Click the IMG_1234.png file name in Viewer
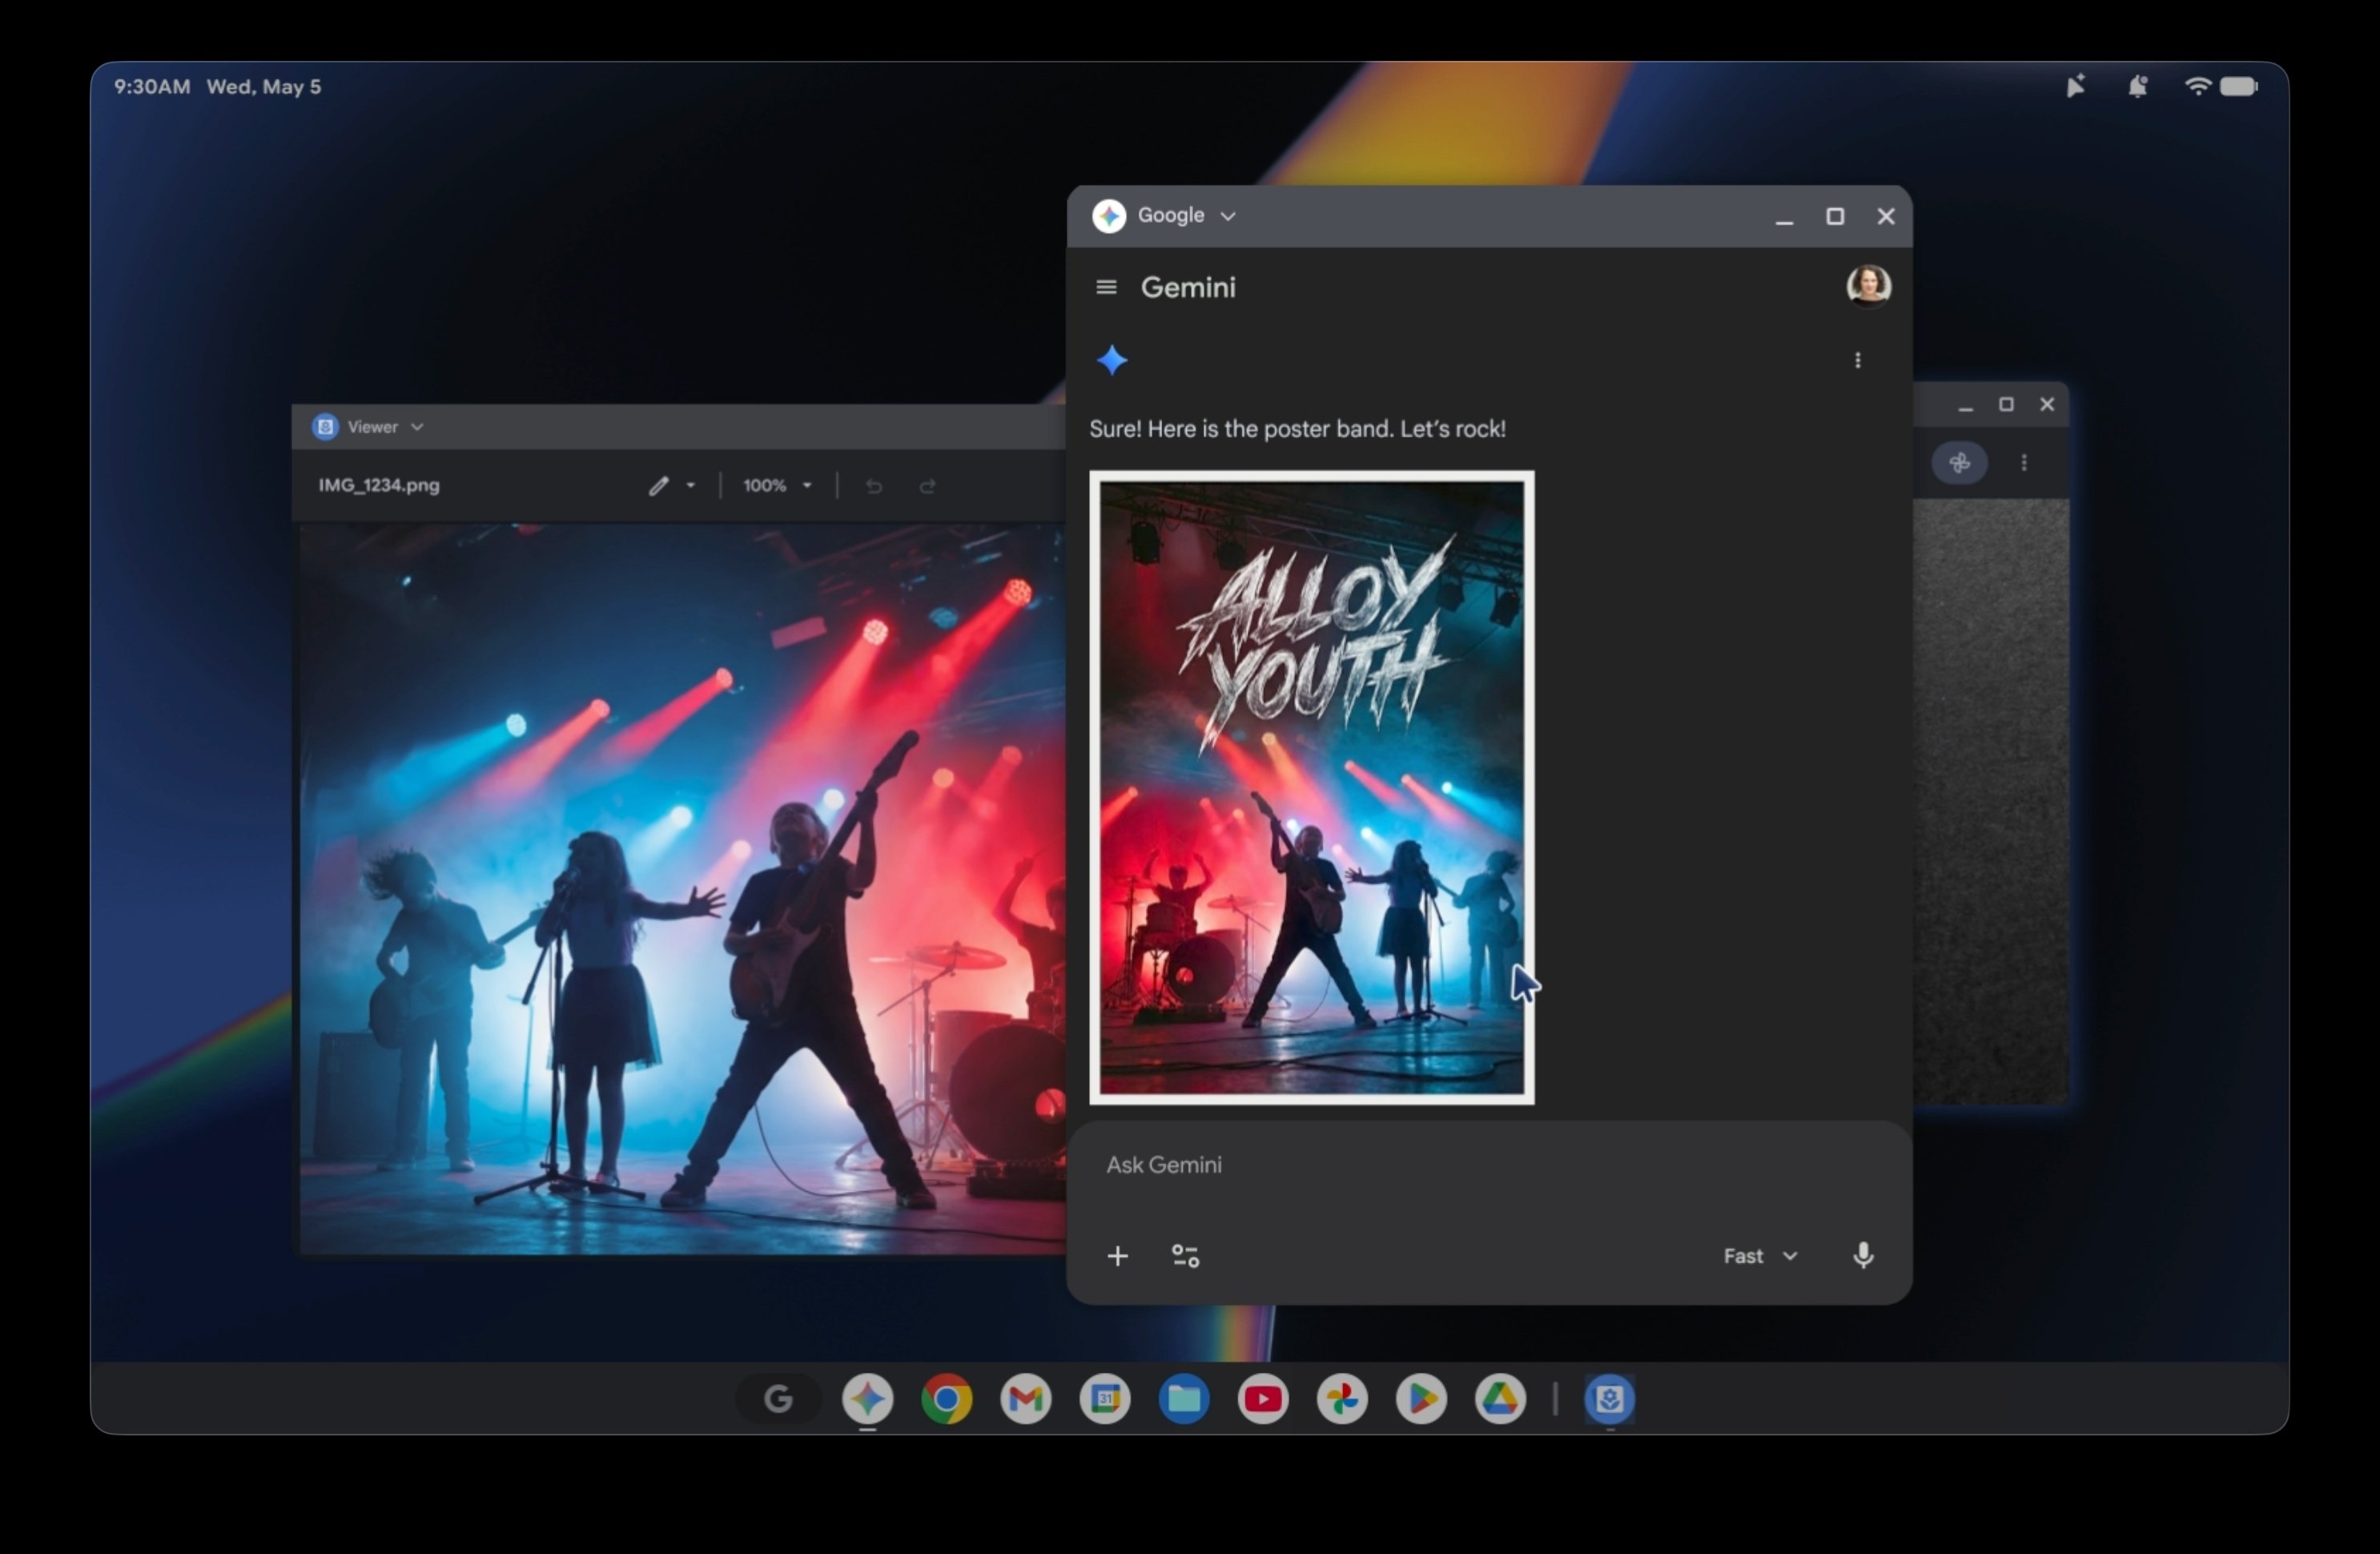The width and height of the screenshot is (2380, 1554). (379, 485)
